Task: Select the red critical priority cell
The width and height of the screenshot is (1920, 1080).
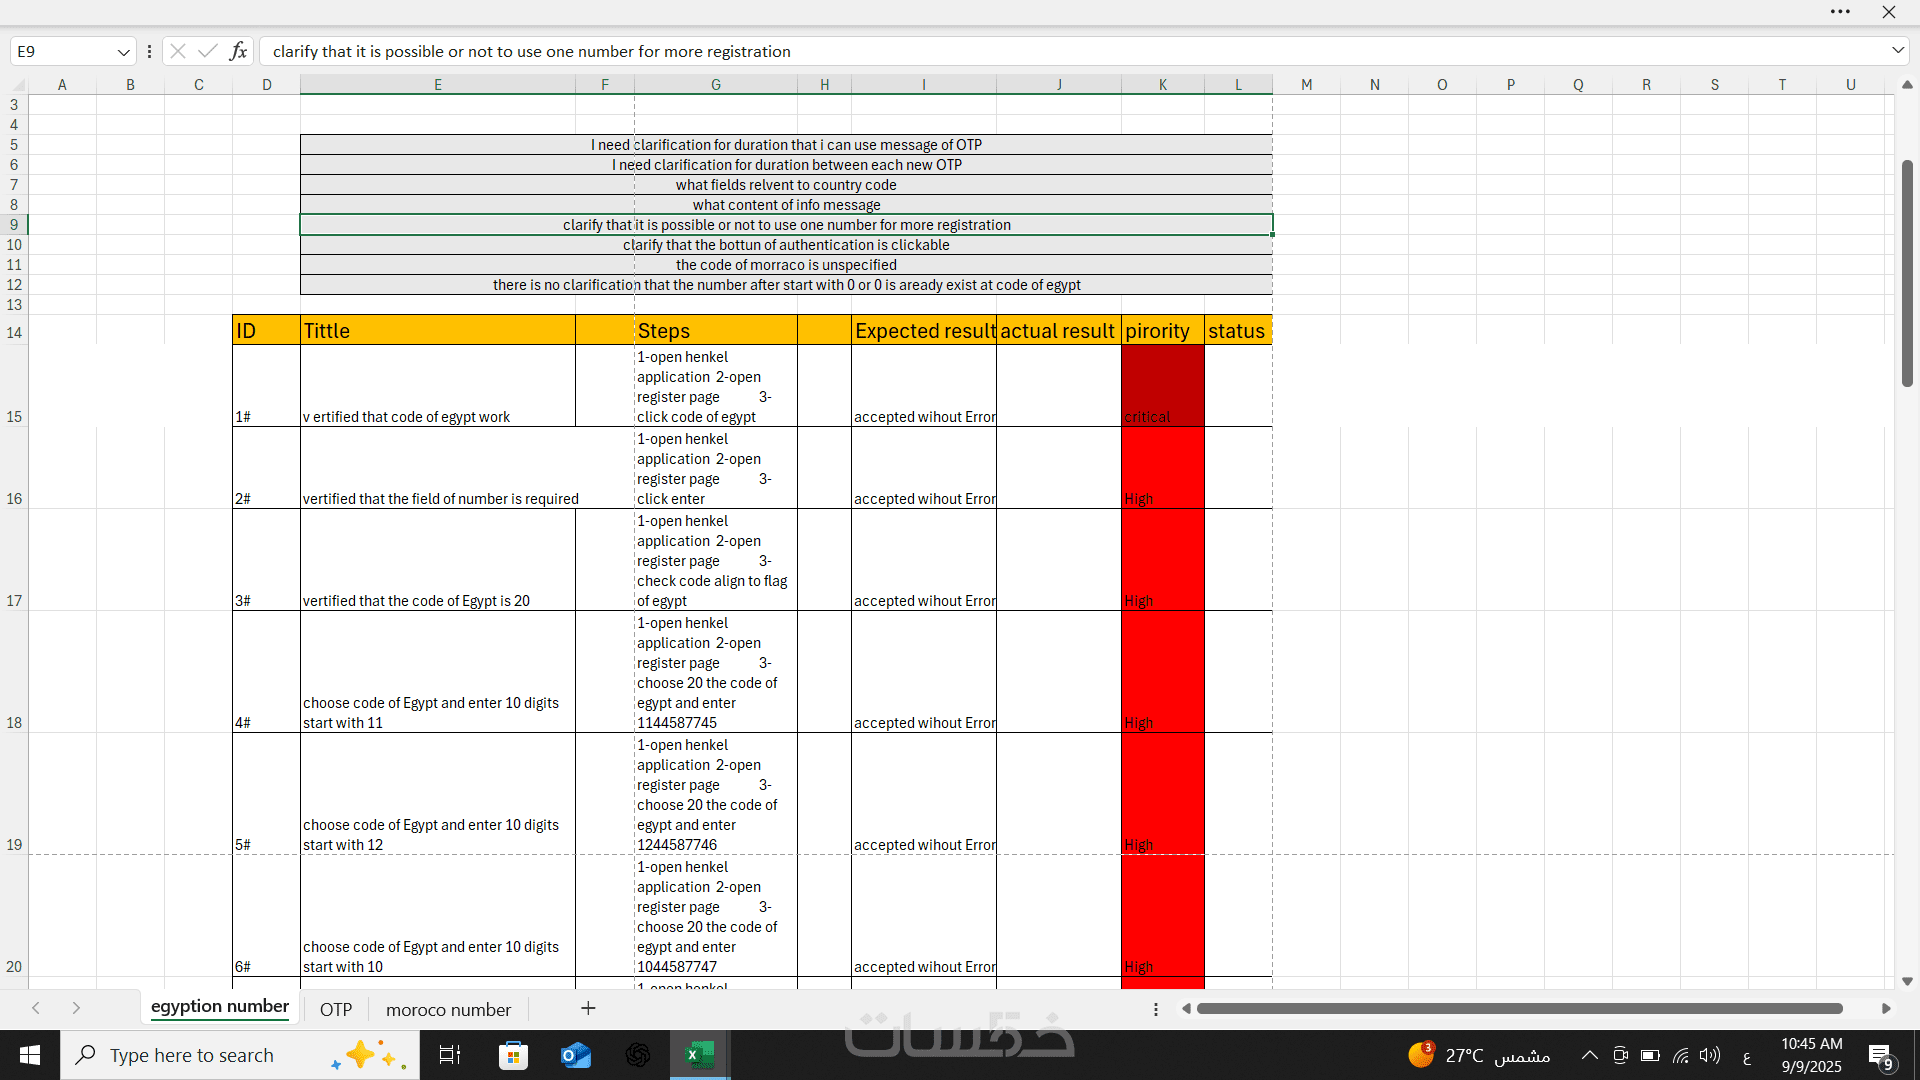Action: pyautogui.click(x=1162, y=386)
